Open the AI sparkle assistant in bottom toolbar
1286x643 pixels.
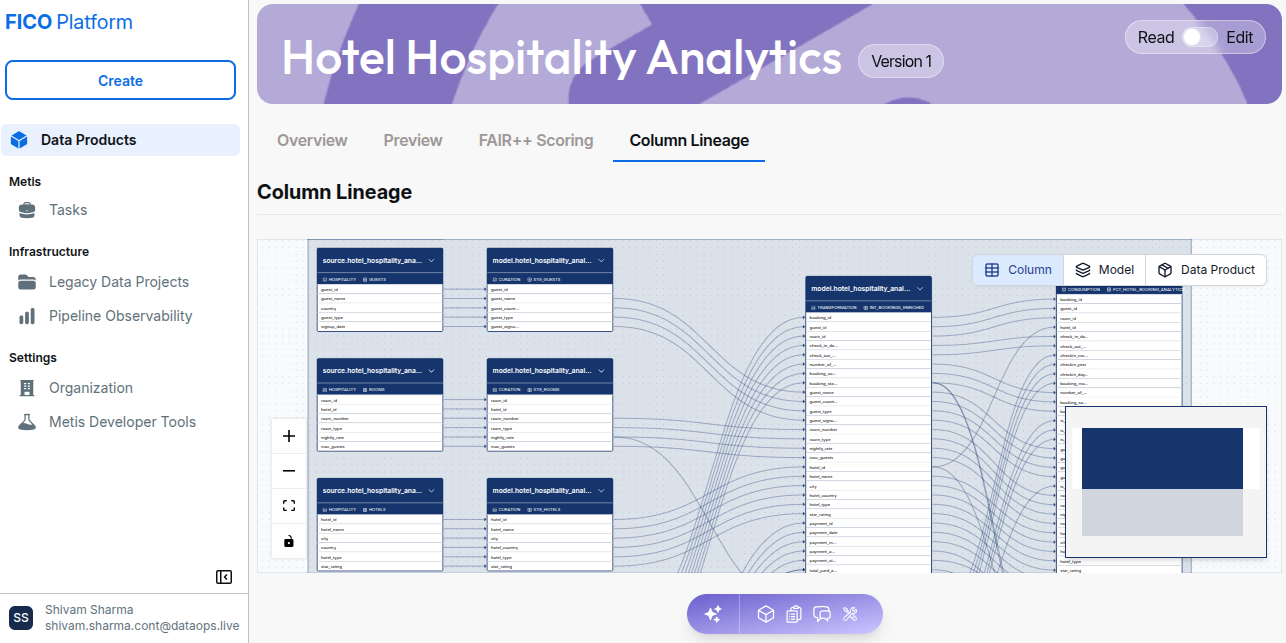point(713,614)
